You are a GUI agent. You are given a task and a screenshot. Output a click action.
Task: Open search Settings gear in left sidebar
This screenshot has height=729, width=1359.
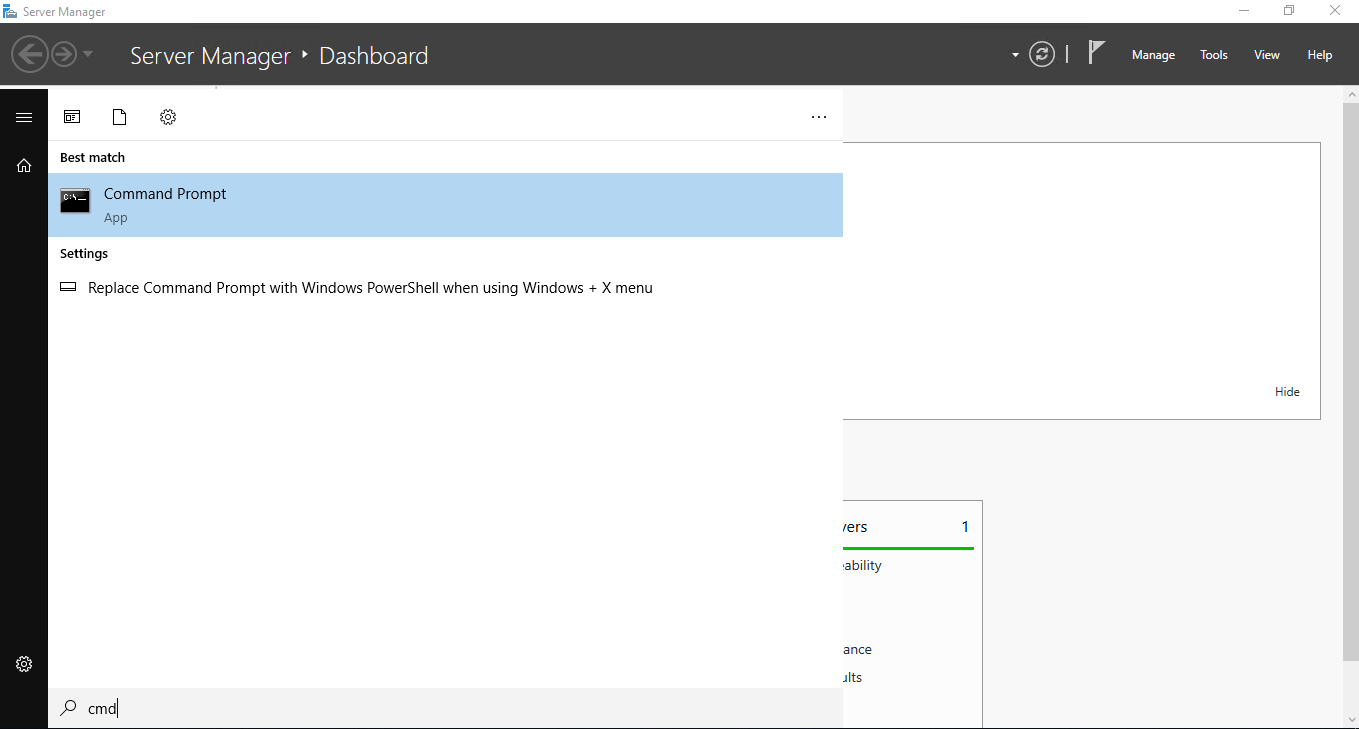(24, 664)
